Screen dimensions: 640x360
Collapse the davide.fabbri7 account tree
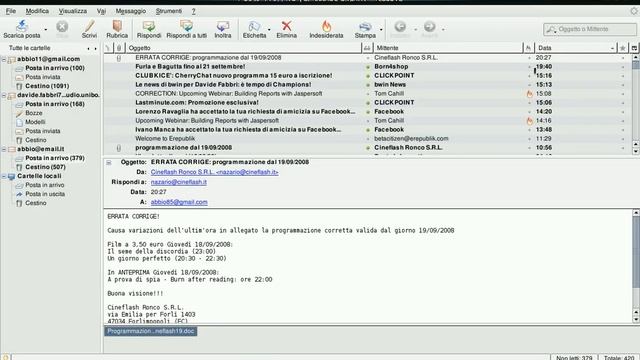pos(4,96)
